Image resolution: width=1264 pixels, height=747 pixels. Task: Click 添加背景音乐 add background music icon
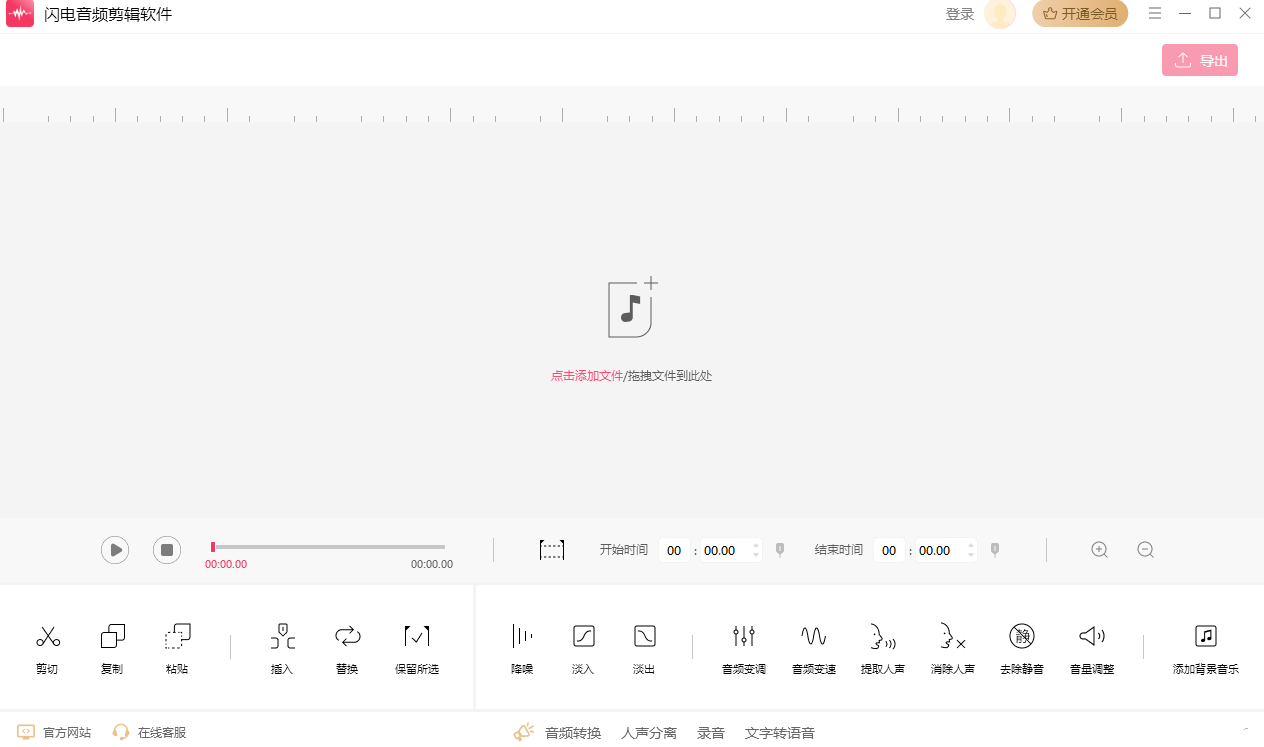pyautogui.click(x=1205, y=637)
